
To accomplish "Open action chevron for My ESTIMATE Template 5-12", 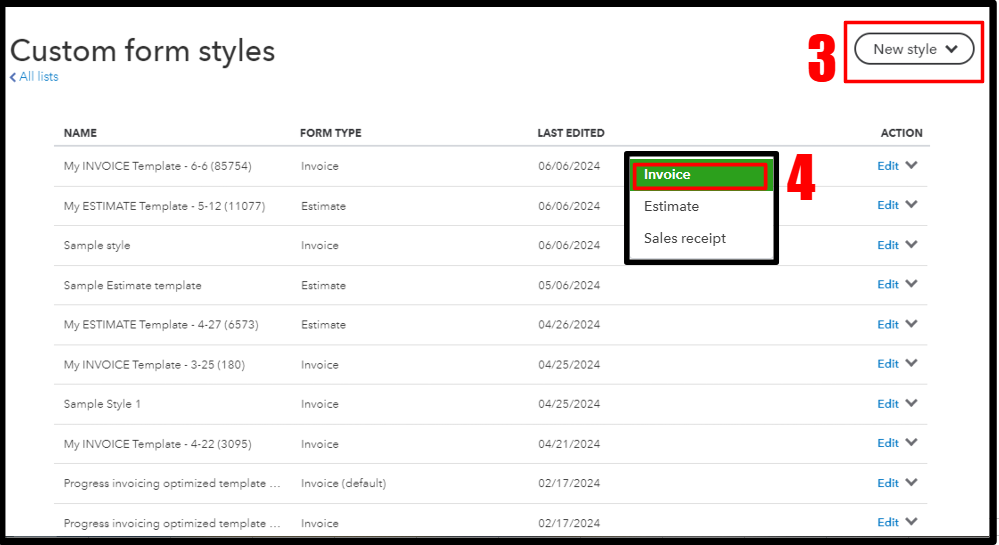I will click(x=911, y=205).
